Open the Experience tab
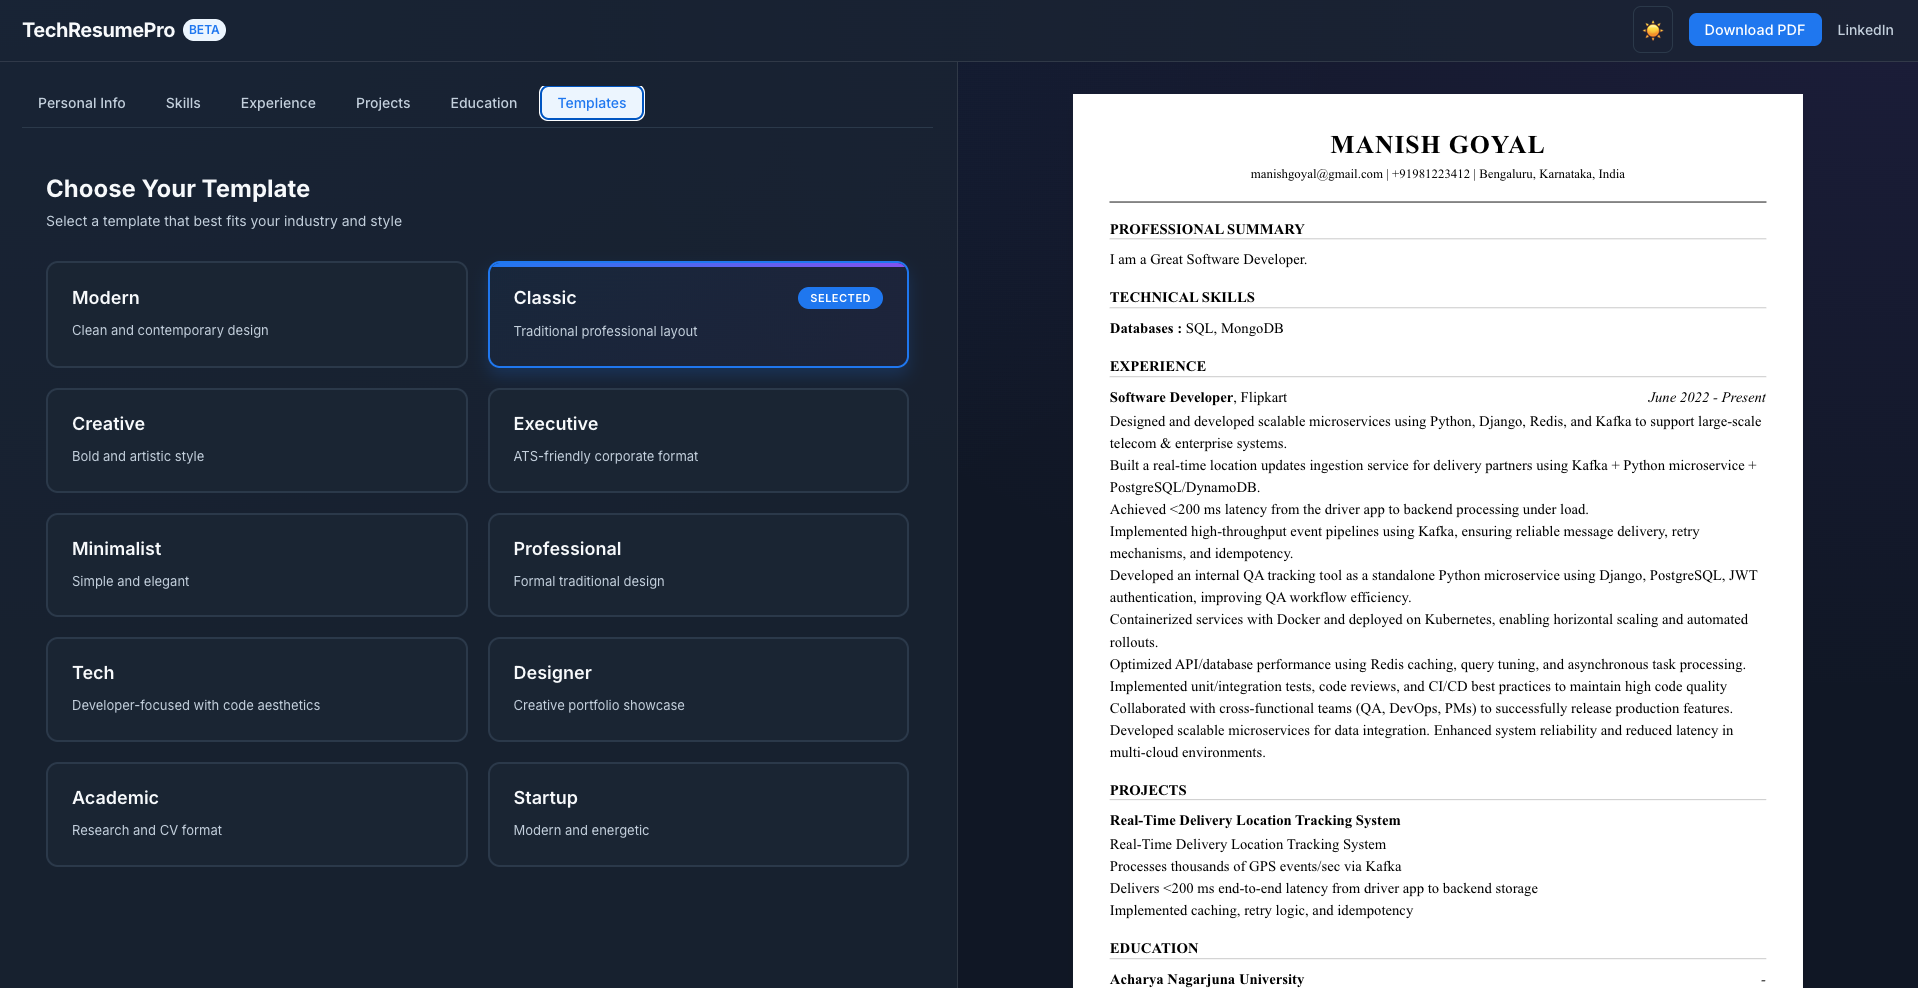The width and height of the screenshot is (1918, 988). coord(278,103)
